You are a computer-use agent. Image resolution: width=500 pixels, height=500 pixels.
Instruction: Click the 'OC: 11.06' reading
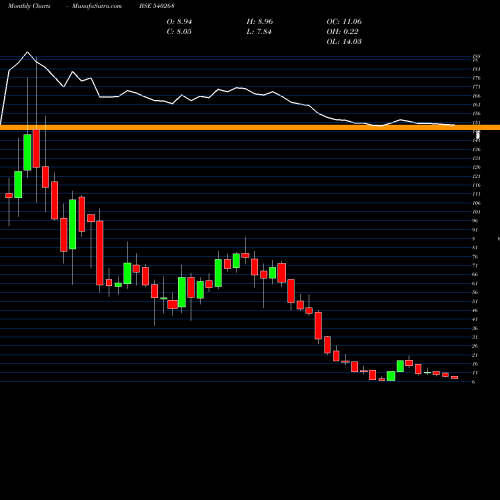344,22
